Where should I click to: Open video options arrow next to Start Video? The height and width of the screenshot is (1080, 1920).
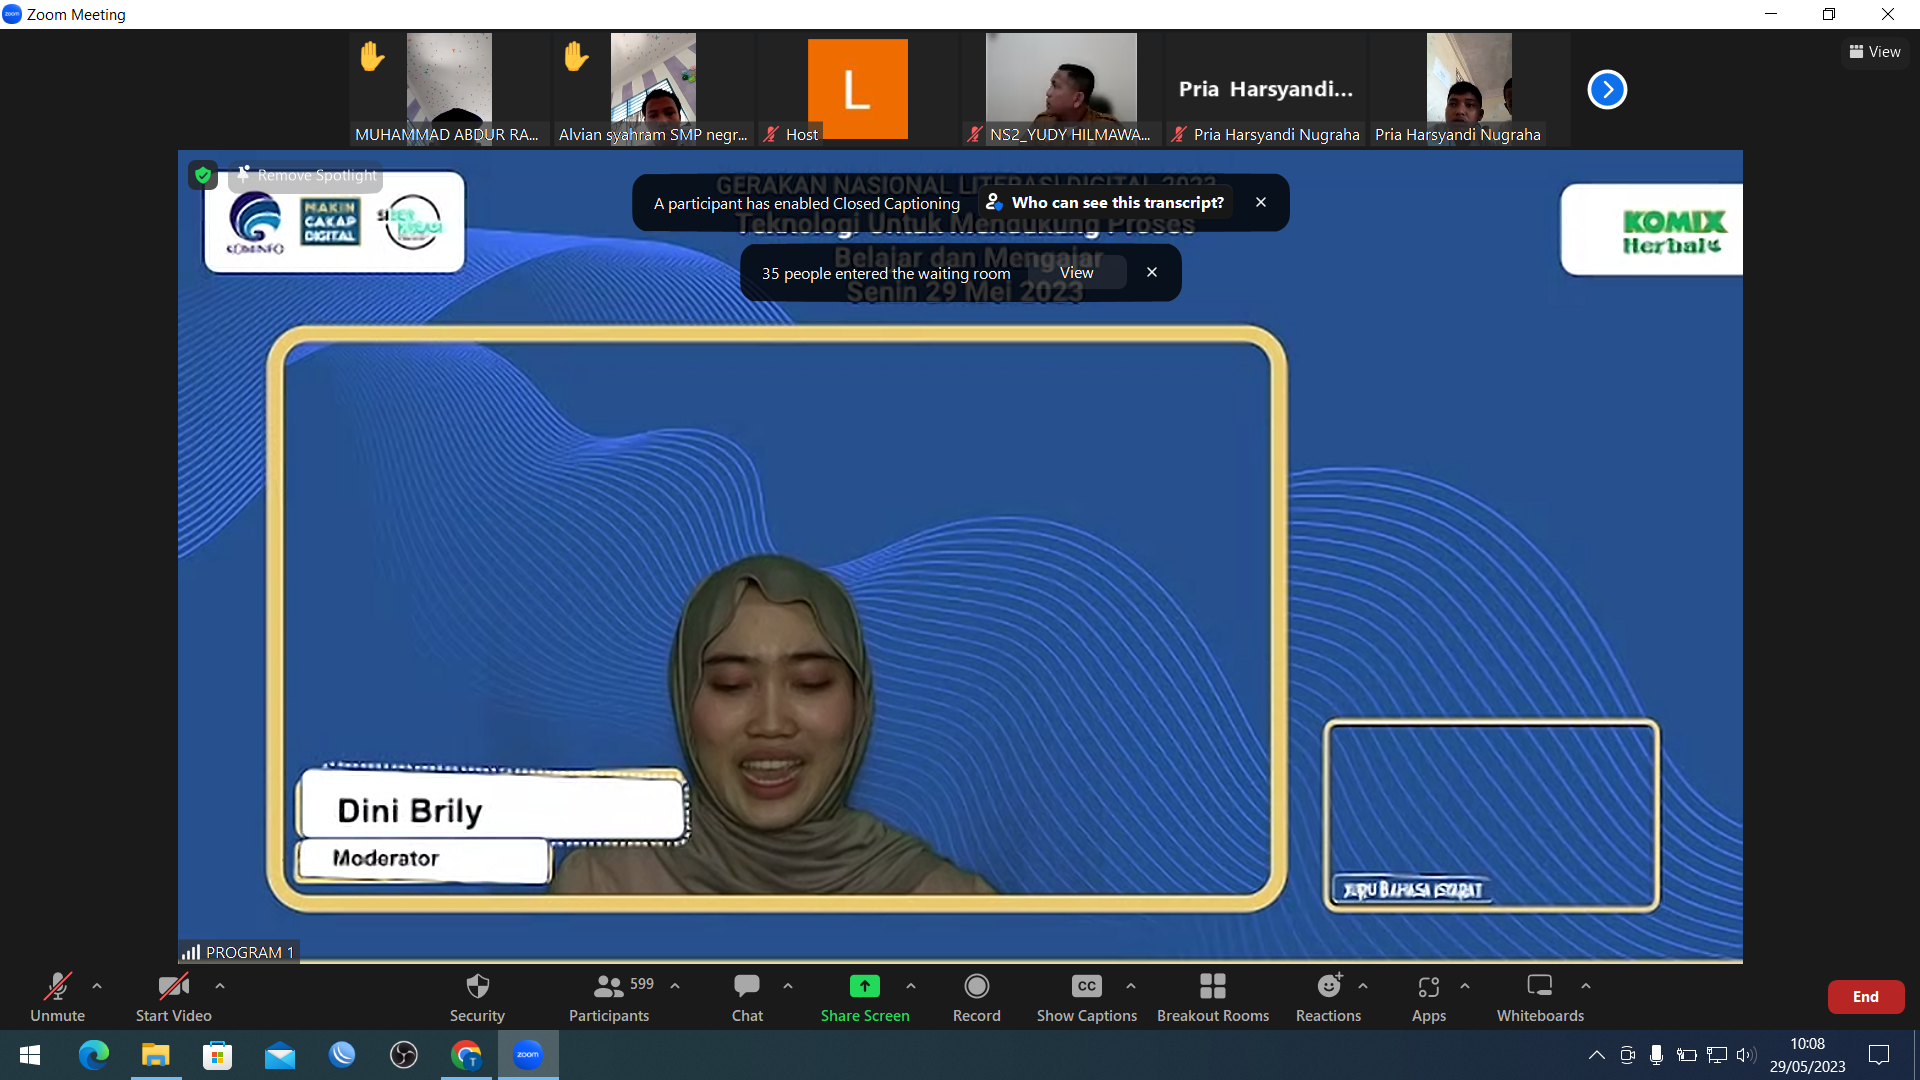[x=220, y=986]
